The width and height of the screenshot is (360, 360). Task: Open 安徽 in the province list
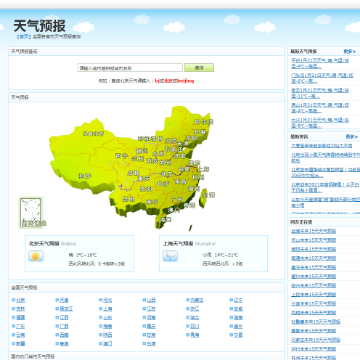coord(238,309)
